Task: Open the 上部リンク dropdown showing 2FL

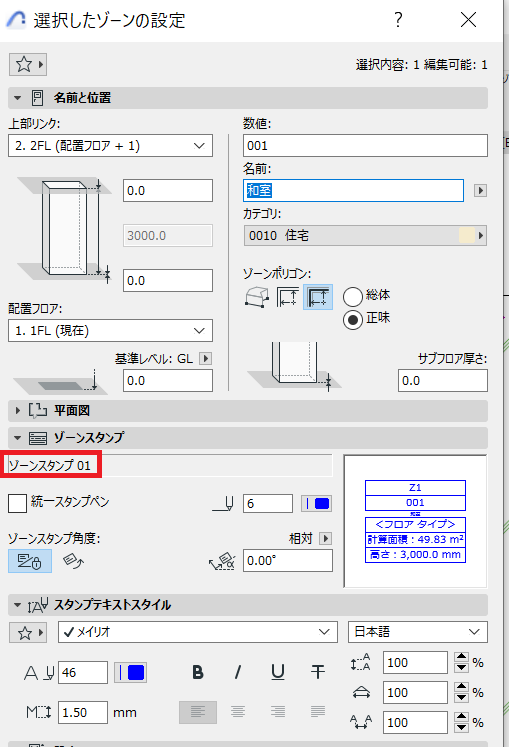Action: click(111, 146)
